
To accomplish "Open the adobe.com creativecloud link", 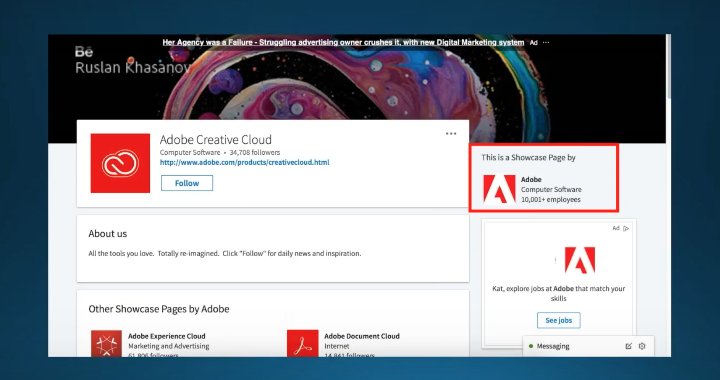I will click(x=244, y=162).
